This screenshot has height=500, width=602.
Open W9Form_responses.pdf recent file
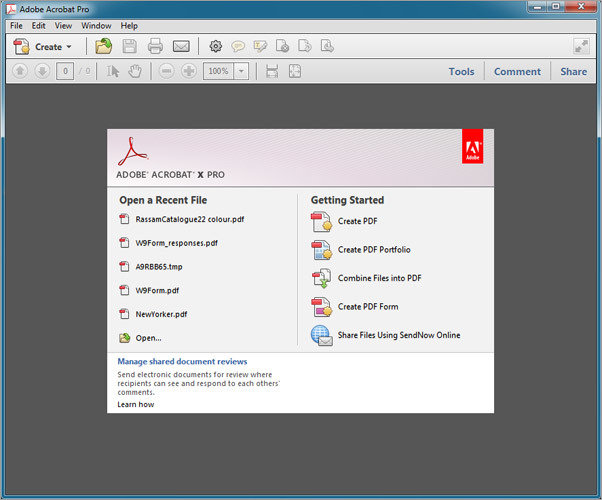coord(177,243)
